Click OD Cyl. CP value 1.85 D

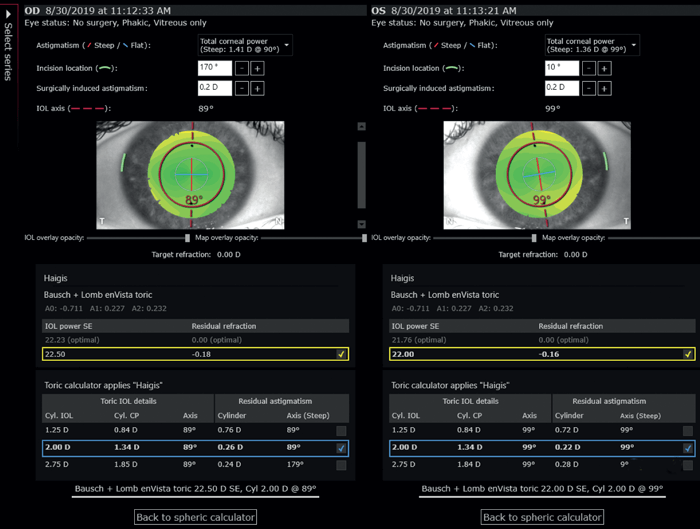point(125,464)
